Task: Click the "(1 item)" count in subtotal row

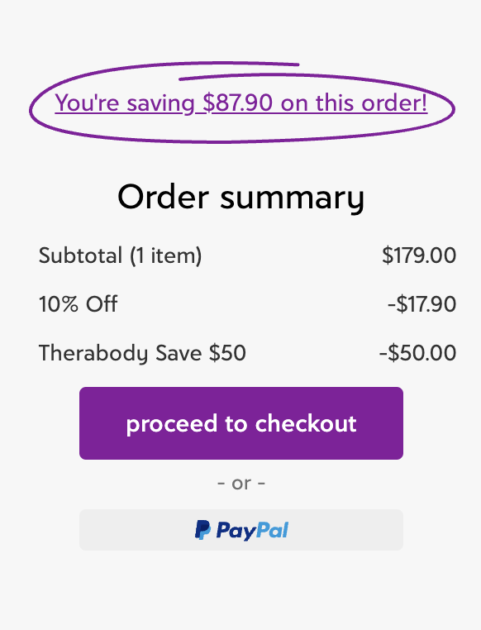Action: tap(166, 256)
